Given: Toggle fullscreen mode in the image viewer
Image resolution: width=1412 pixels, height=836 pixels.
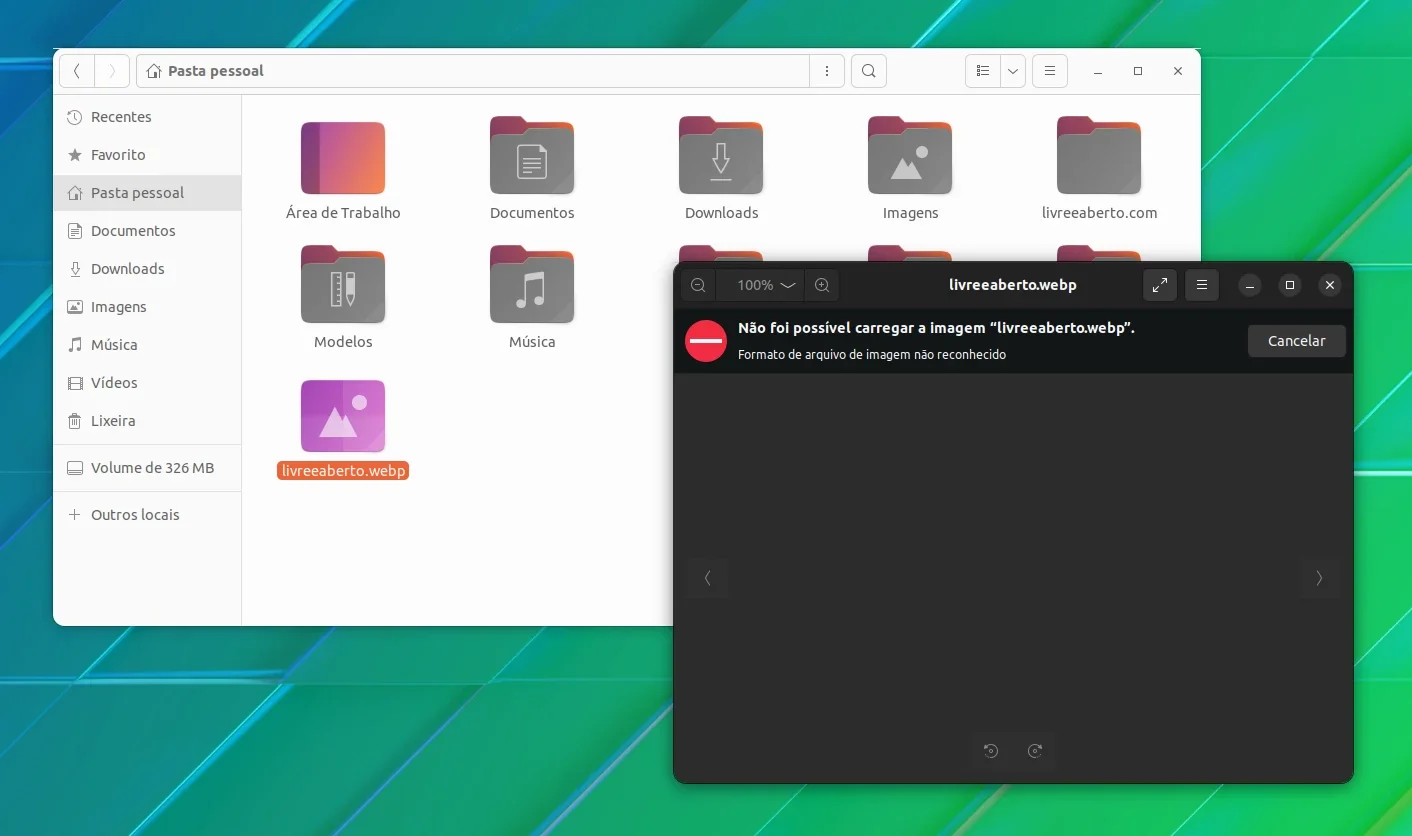Looking at the screenshot, I should point(1160,285).
